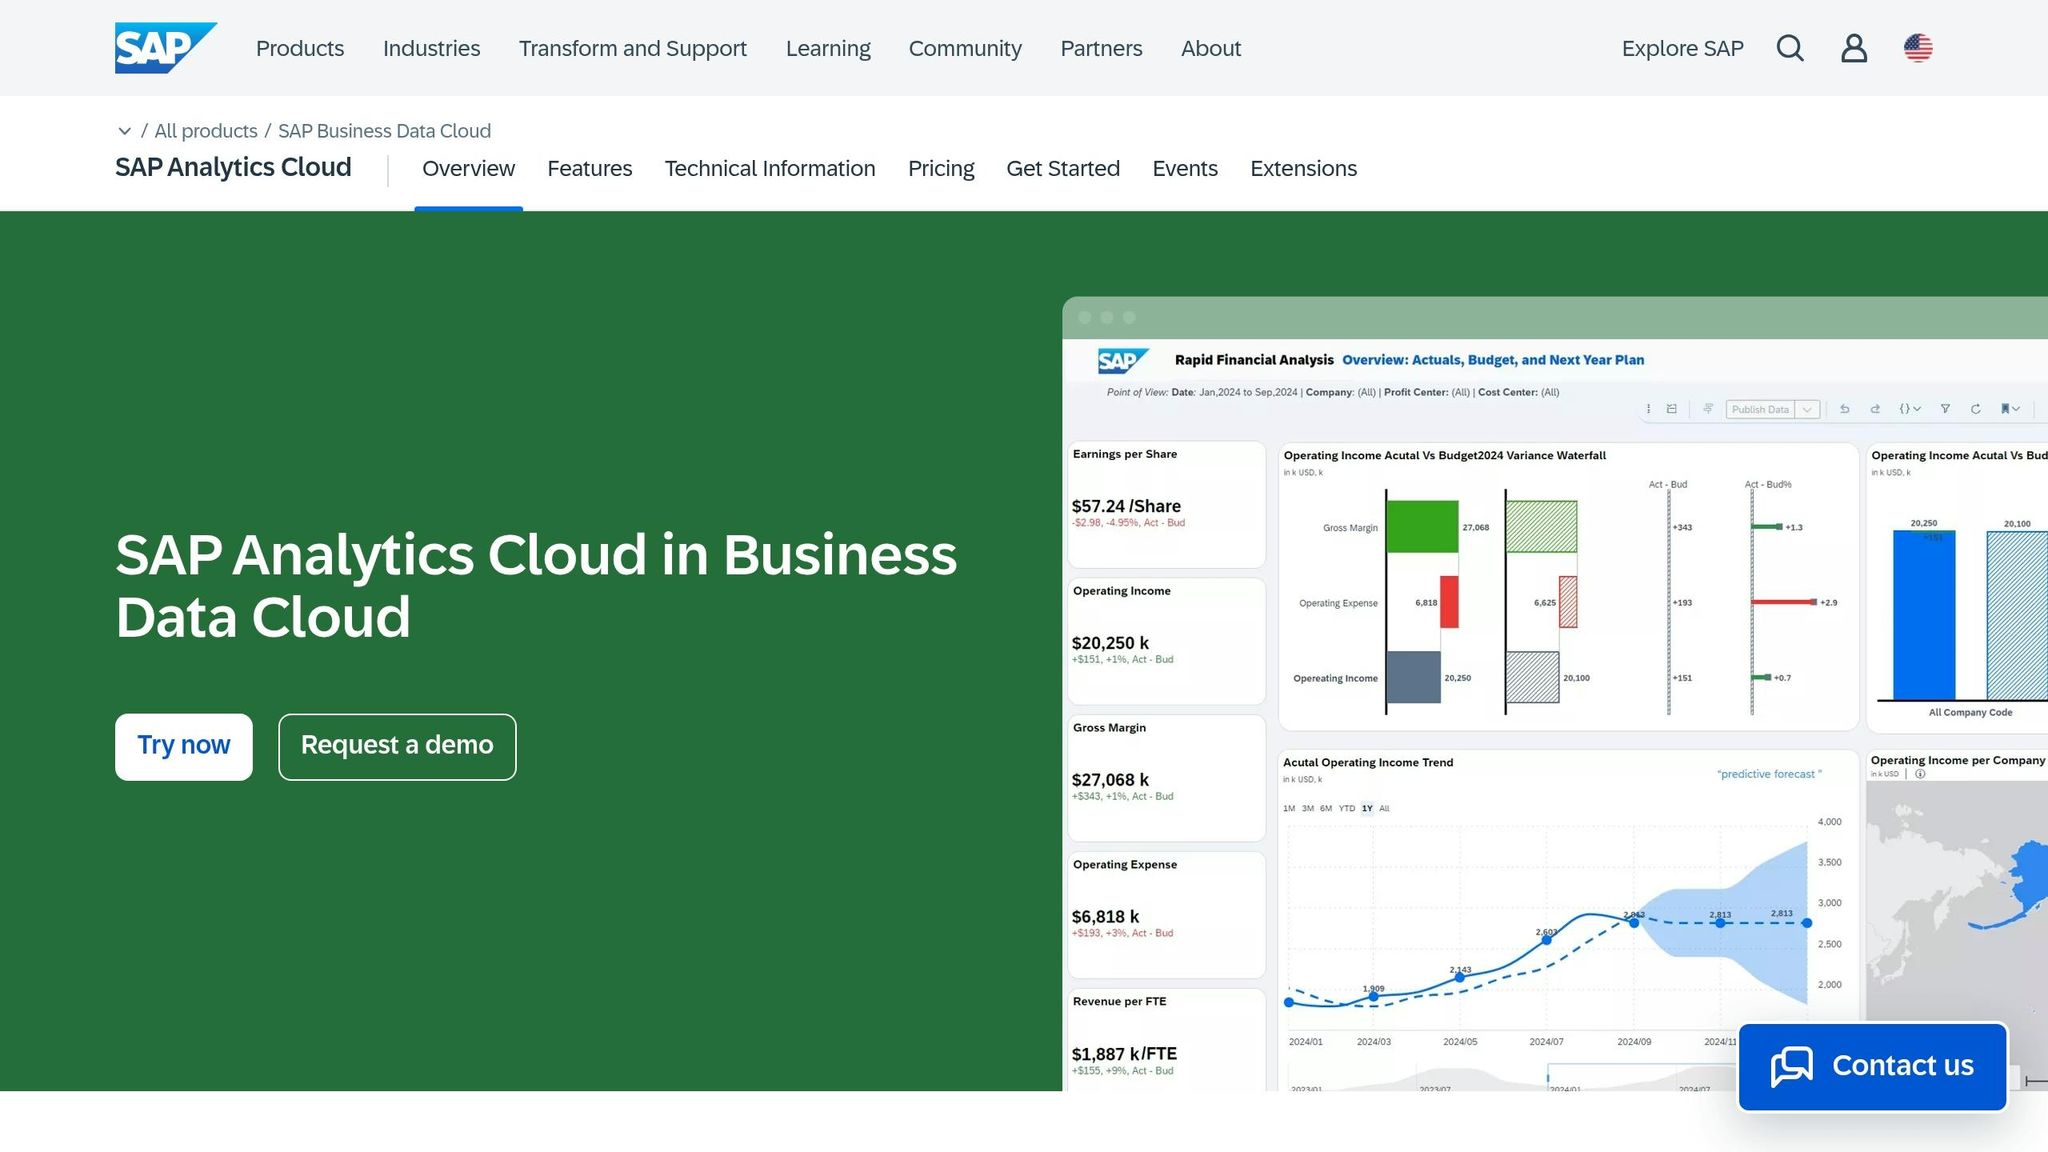Undo the last dashboard action

(x=1845, y=409)
